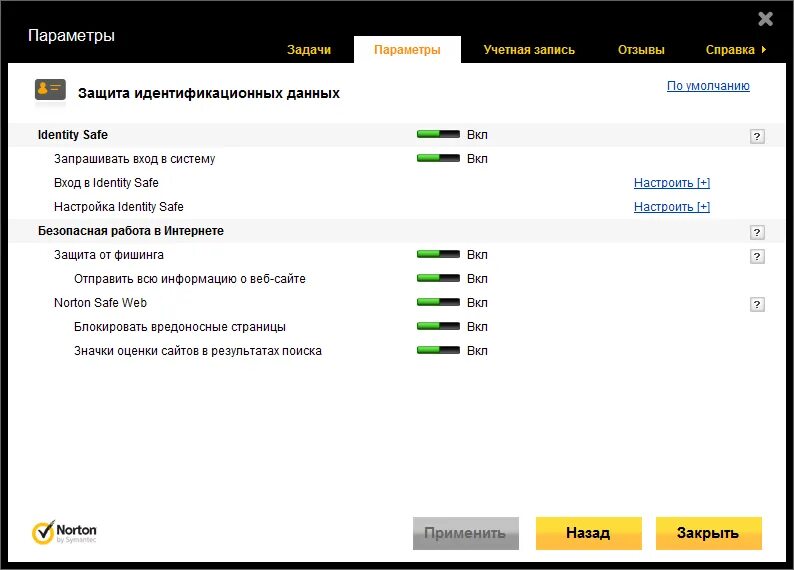
Task: Open the Справка menu tab
Action: [x=730, y=50]
